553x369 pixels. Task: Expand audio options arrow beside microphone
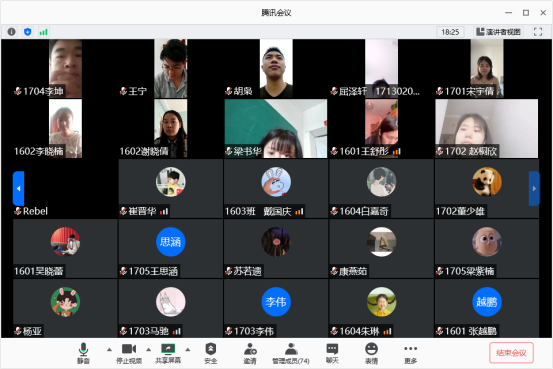(109, 350)
